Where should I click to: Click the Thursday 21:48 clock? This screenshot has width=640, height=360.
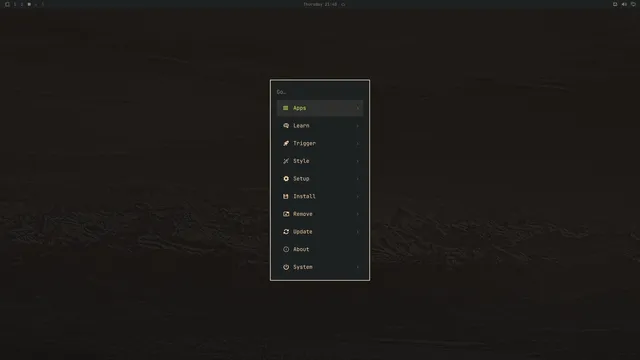coord(320,4)
